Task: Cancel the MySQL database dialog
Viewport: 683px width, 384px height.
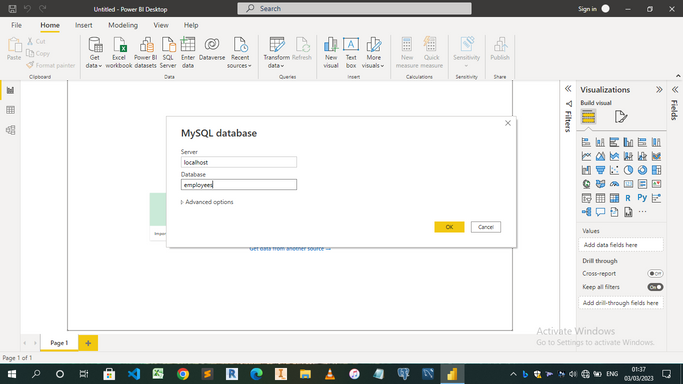Action: click(486, 227)
